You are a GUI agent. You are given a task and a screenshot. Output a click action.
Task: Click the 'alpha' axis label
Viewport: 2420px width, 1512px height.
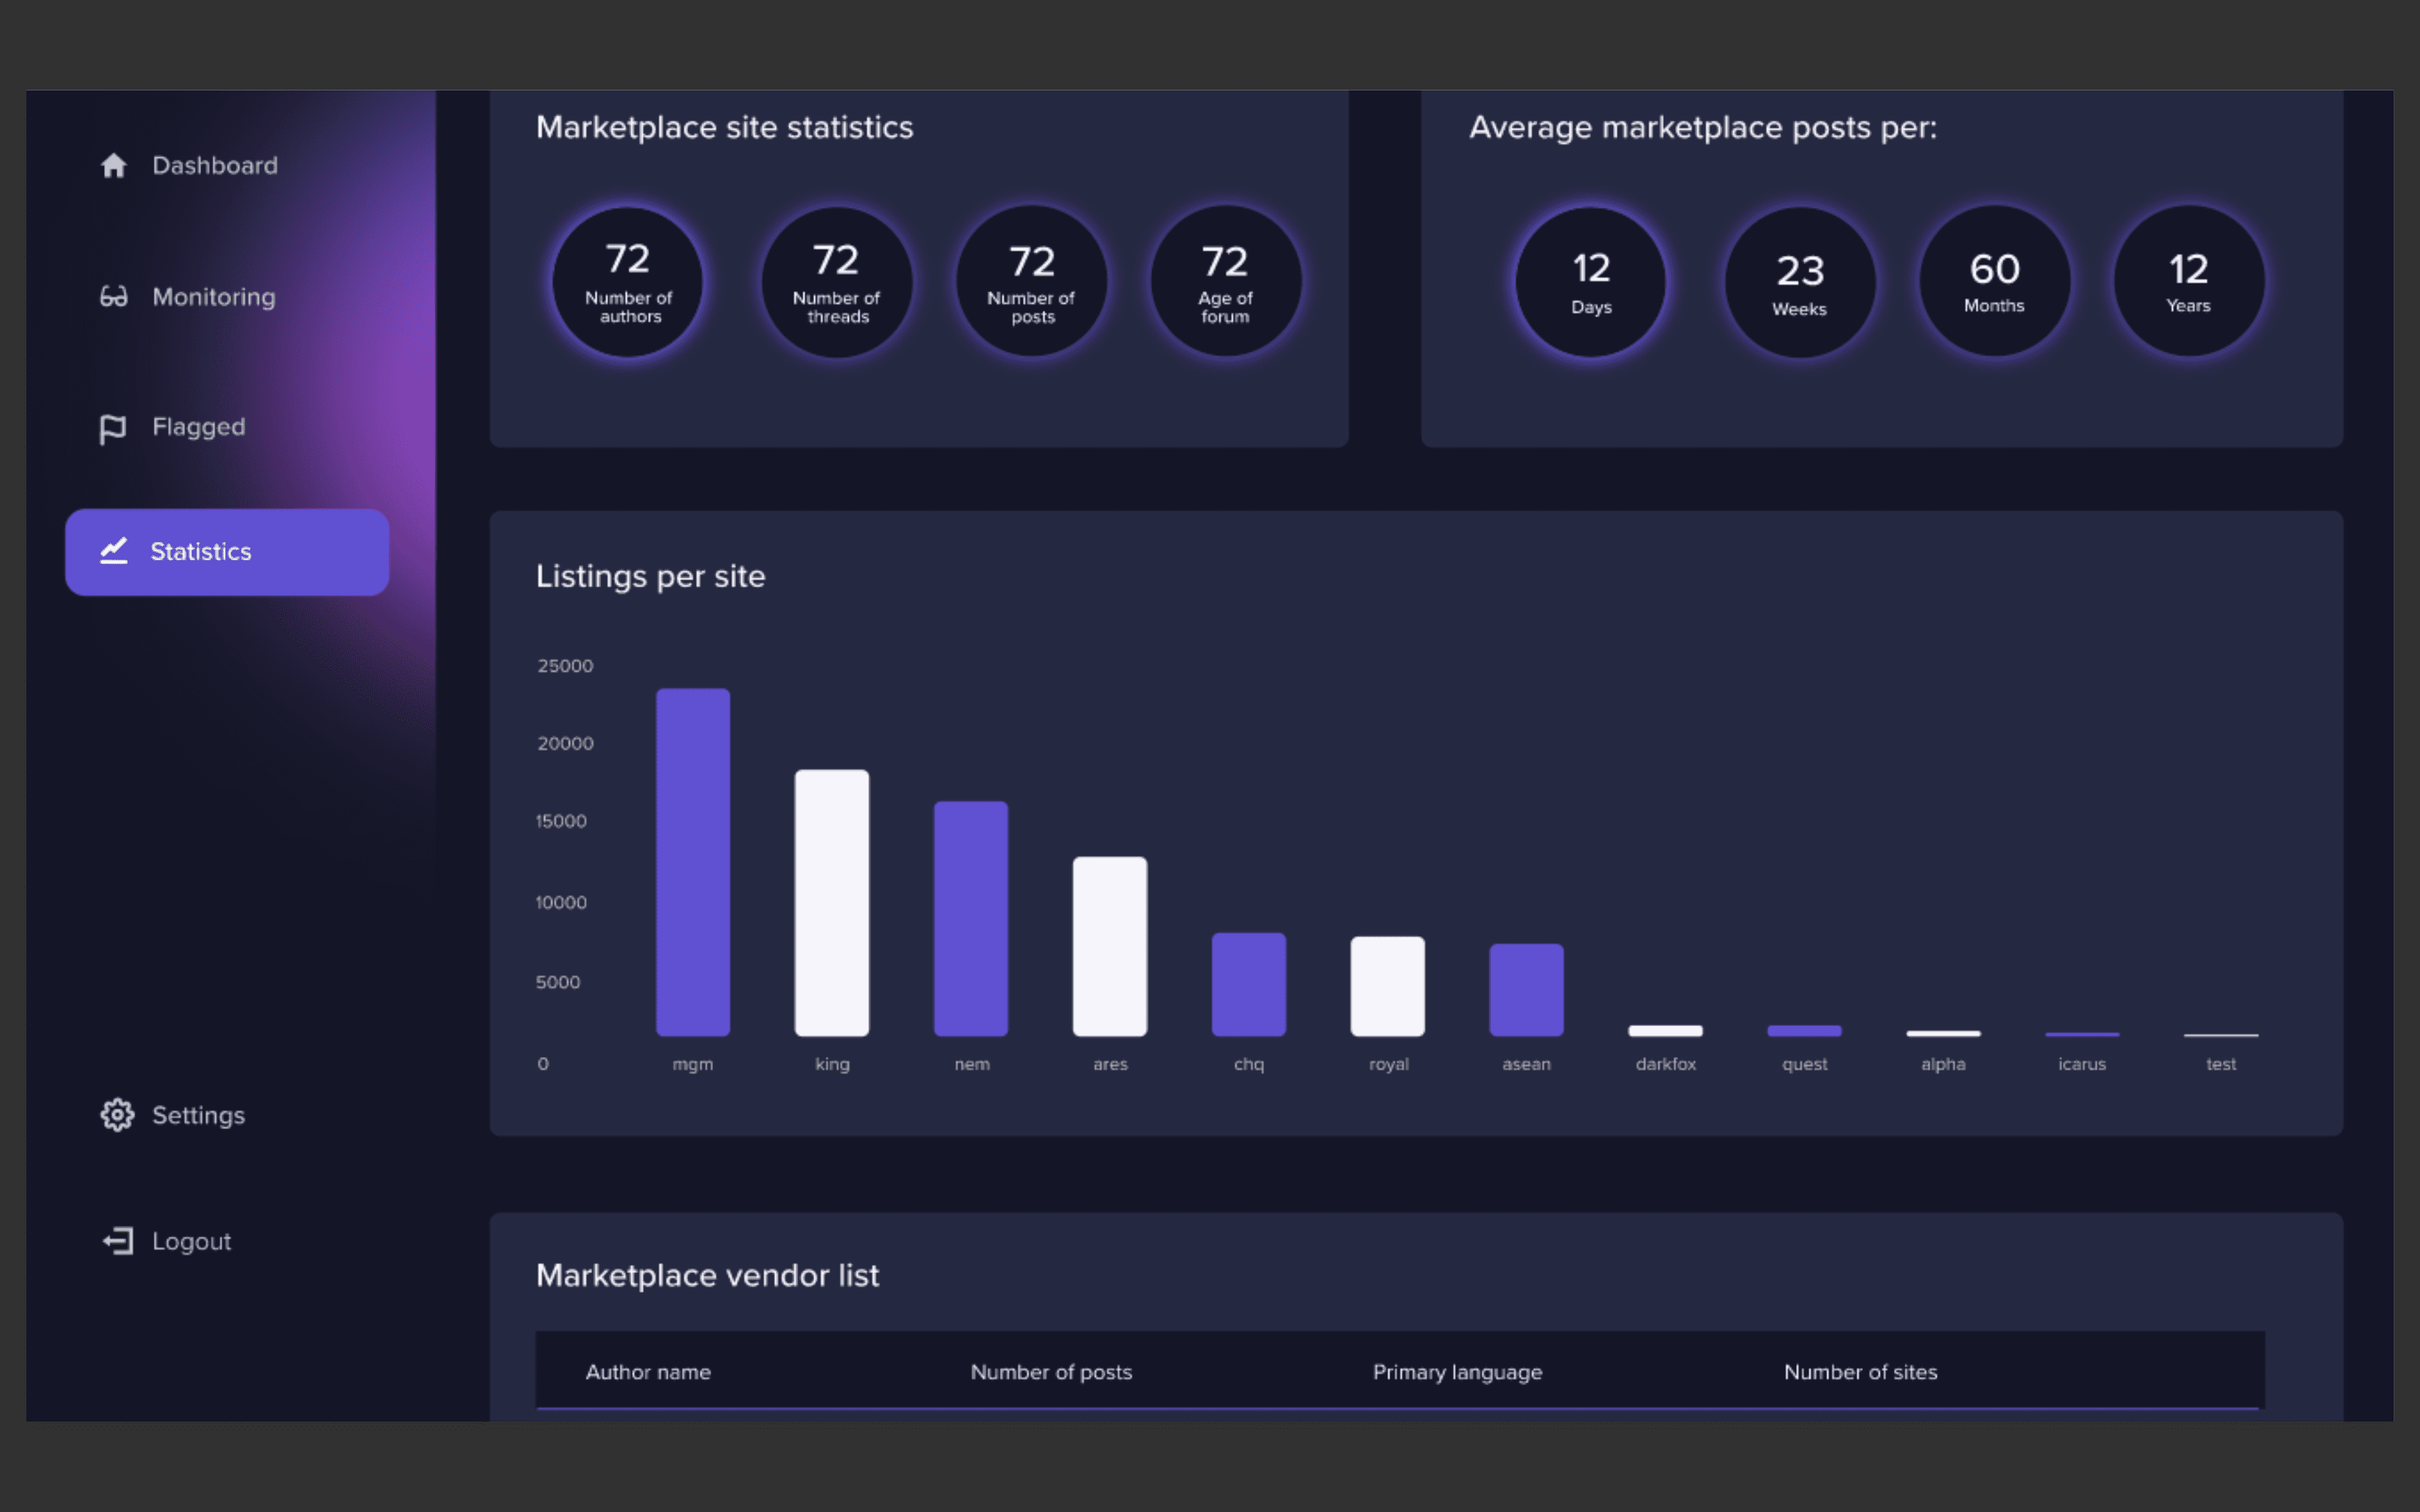pos(1943,1064)
